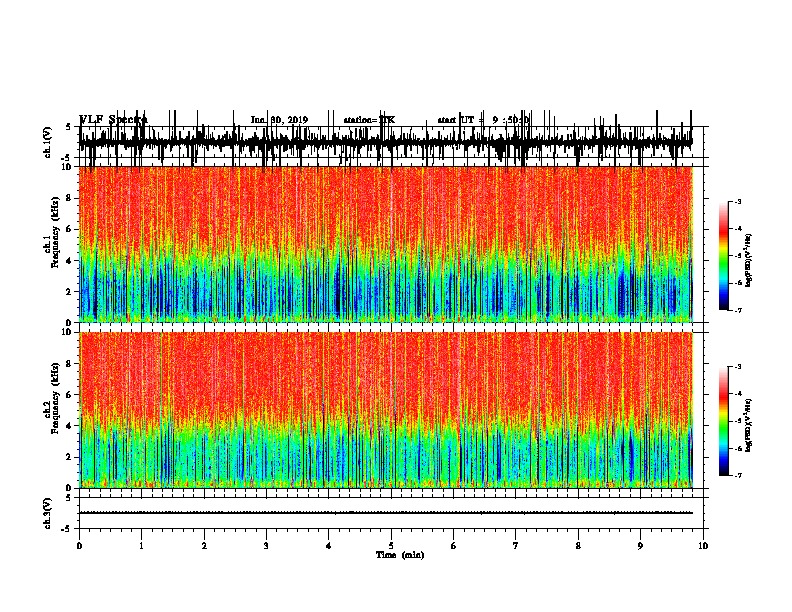Click tick label '7' on the time axis
This screenshot has height=612, width=792.
(x=516, y=546)
